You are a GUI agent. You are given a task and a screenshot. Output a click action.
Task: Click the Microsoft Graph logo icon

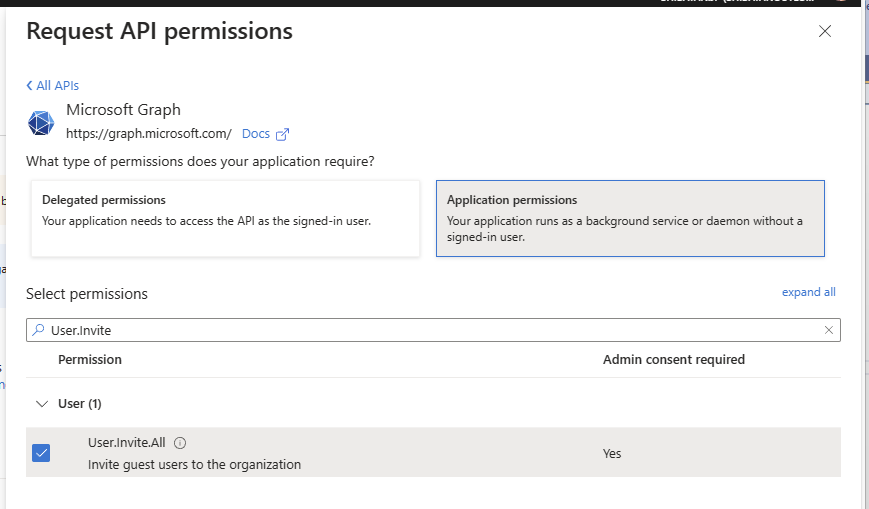41,122
